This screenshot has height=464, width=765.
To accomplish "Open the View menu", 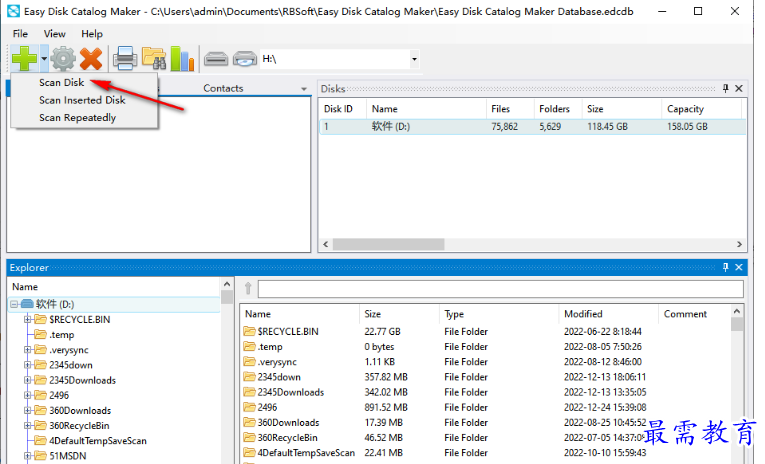I will pos(54,34).
